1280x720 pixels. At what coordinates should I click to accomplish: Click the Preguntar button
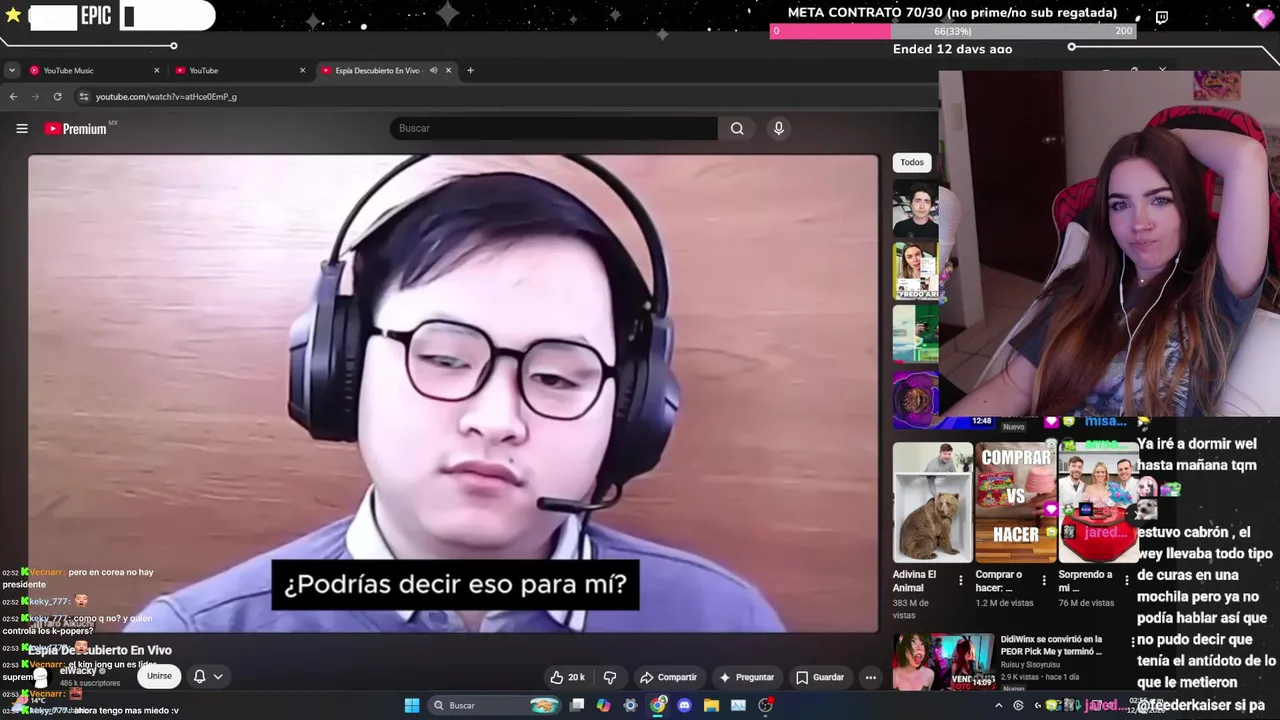click(x=746, y=677)
